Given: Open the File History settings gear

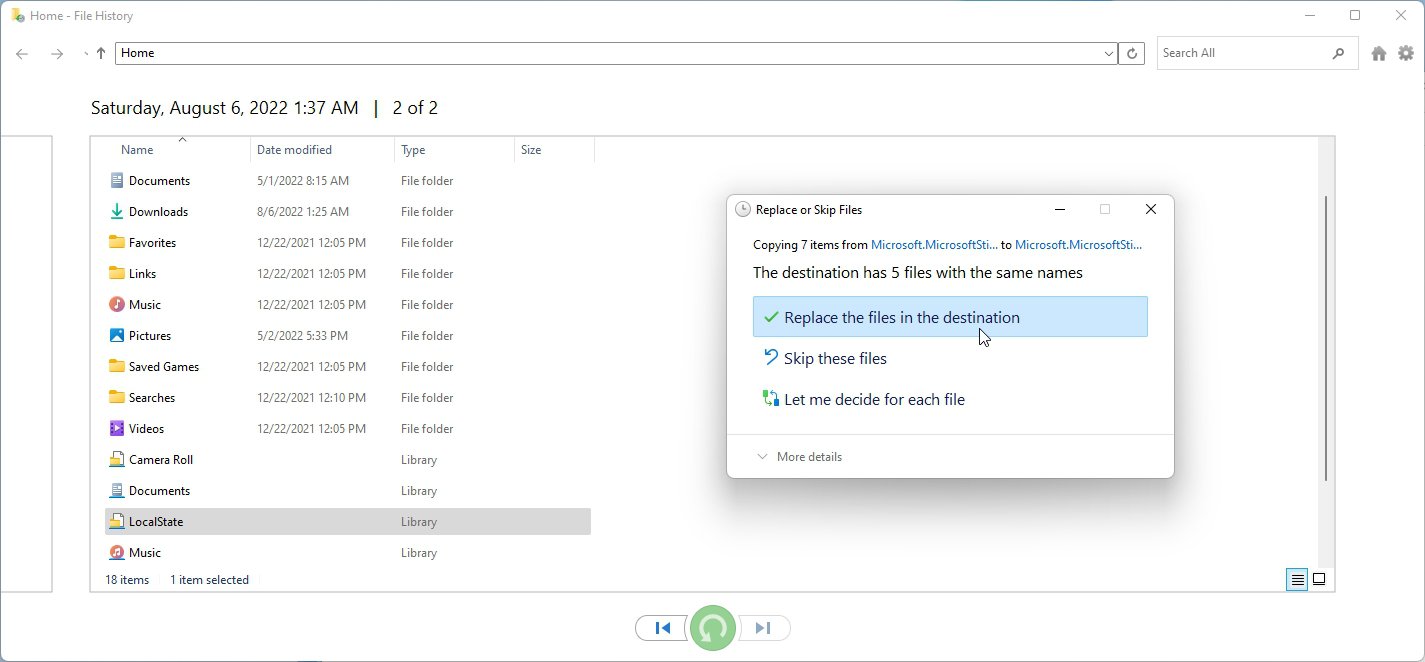Looking at the screenshot, I should click(x=1406, y=53).
